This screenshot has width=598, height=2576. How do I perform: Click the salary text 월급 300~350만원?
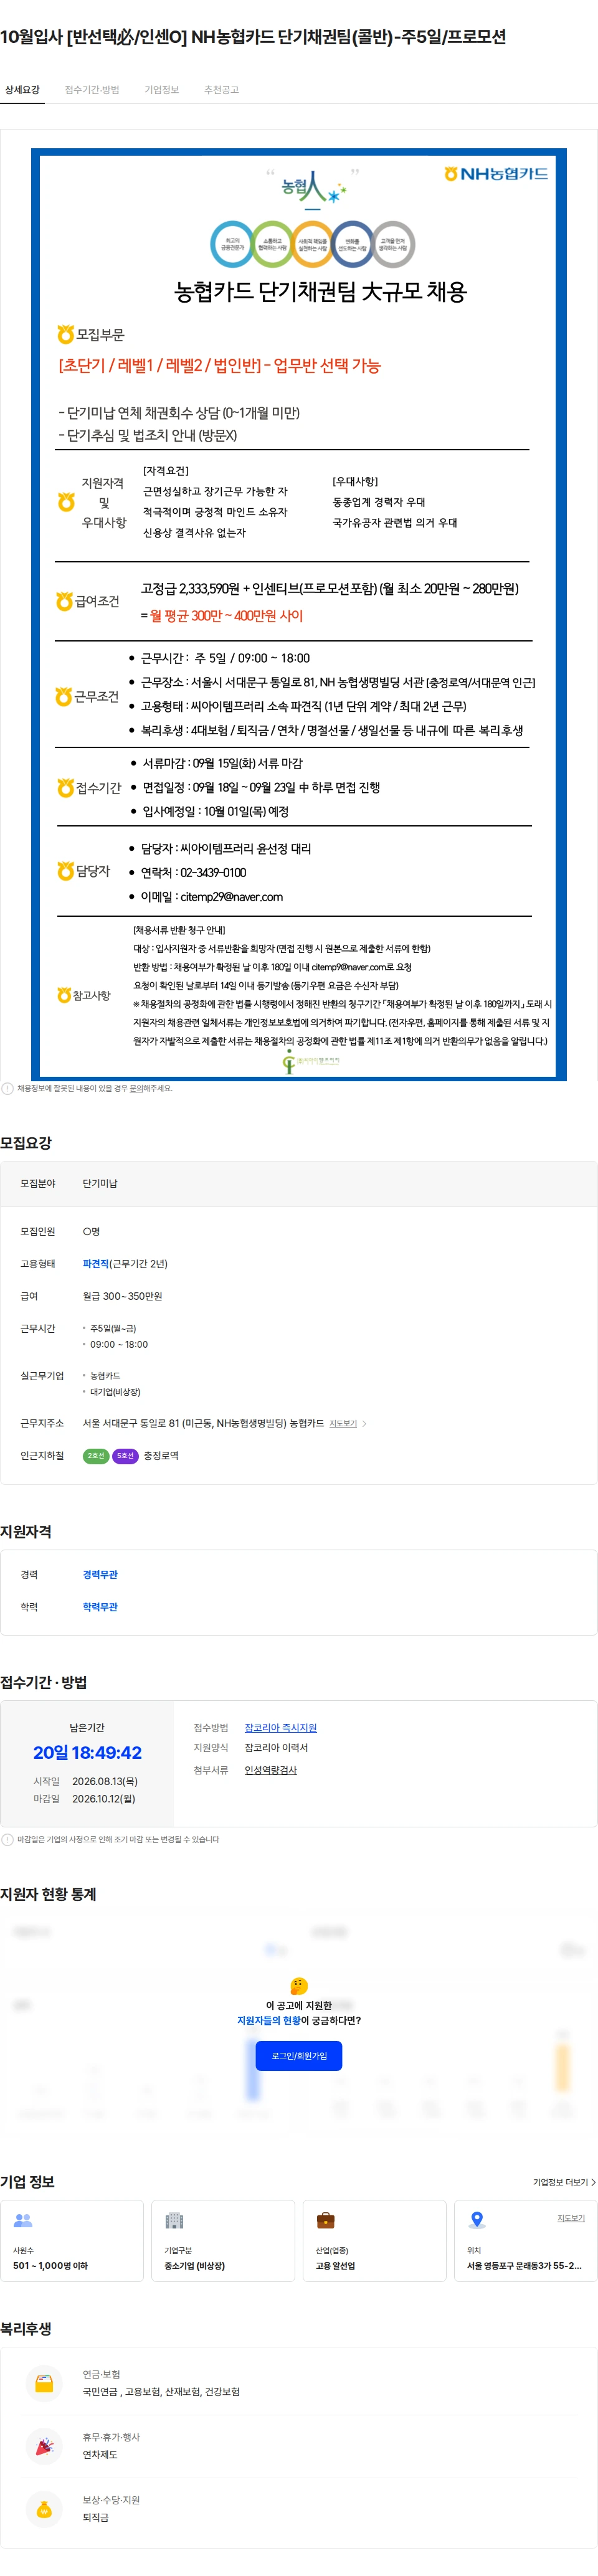click(x=122, y=1296)
